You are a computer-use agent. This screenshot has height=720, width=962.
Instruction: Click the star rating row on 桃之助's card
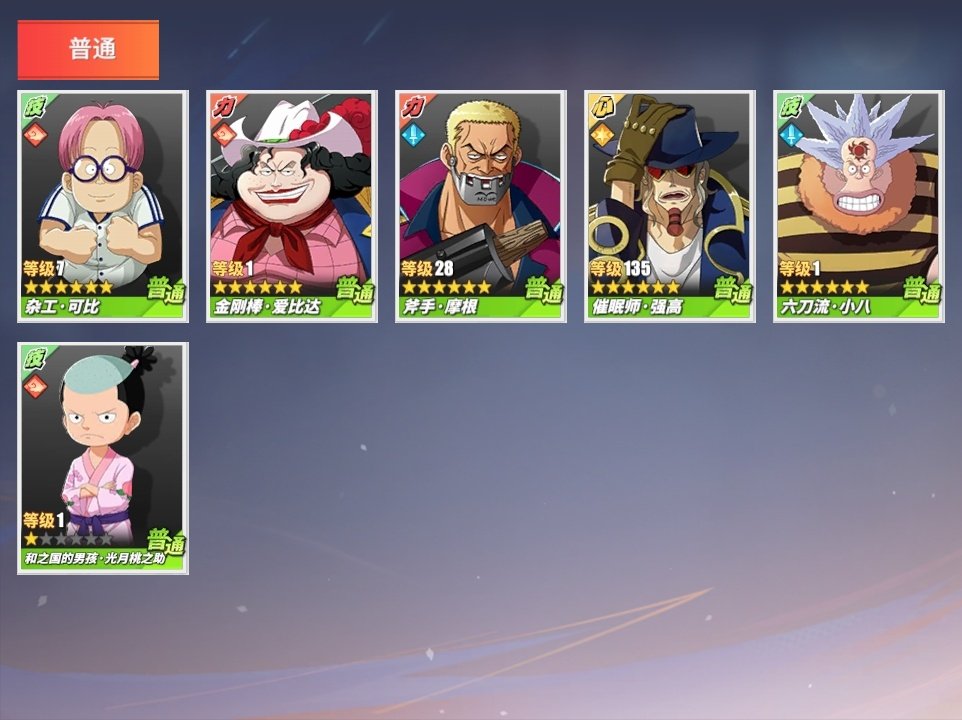[68, 539]
